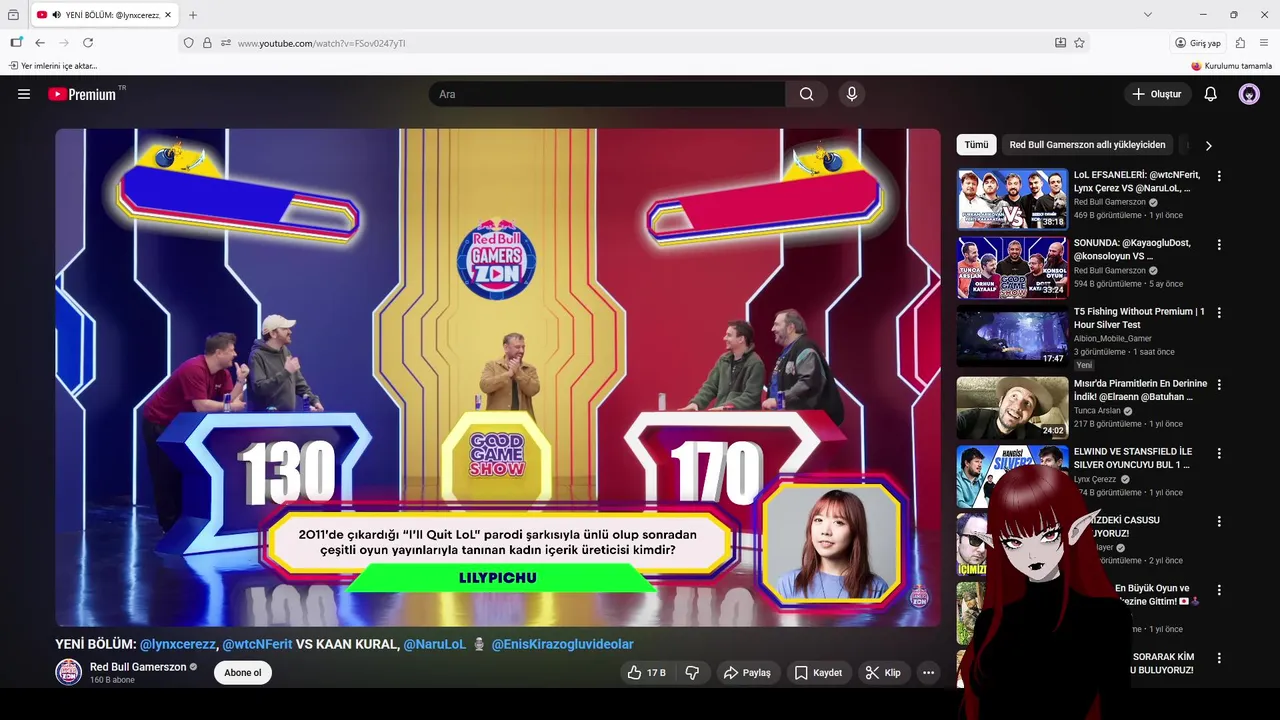Click the Yeni badge on T5 Fishing
1280x720 pixels.
tap(1084, 365)
